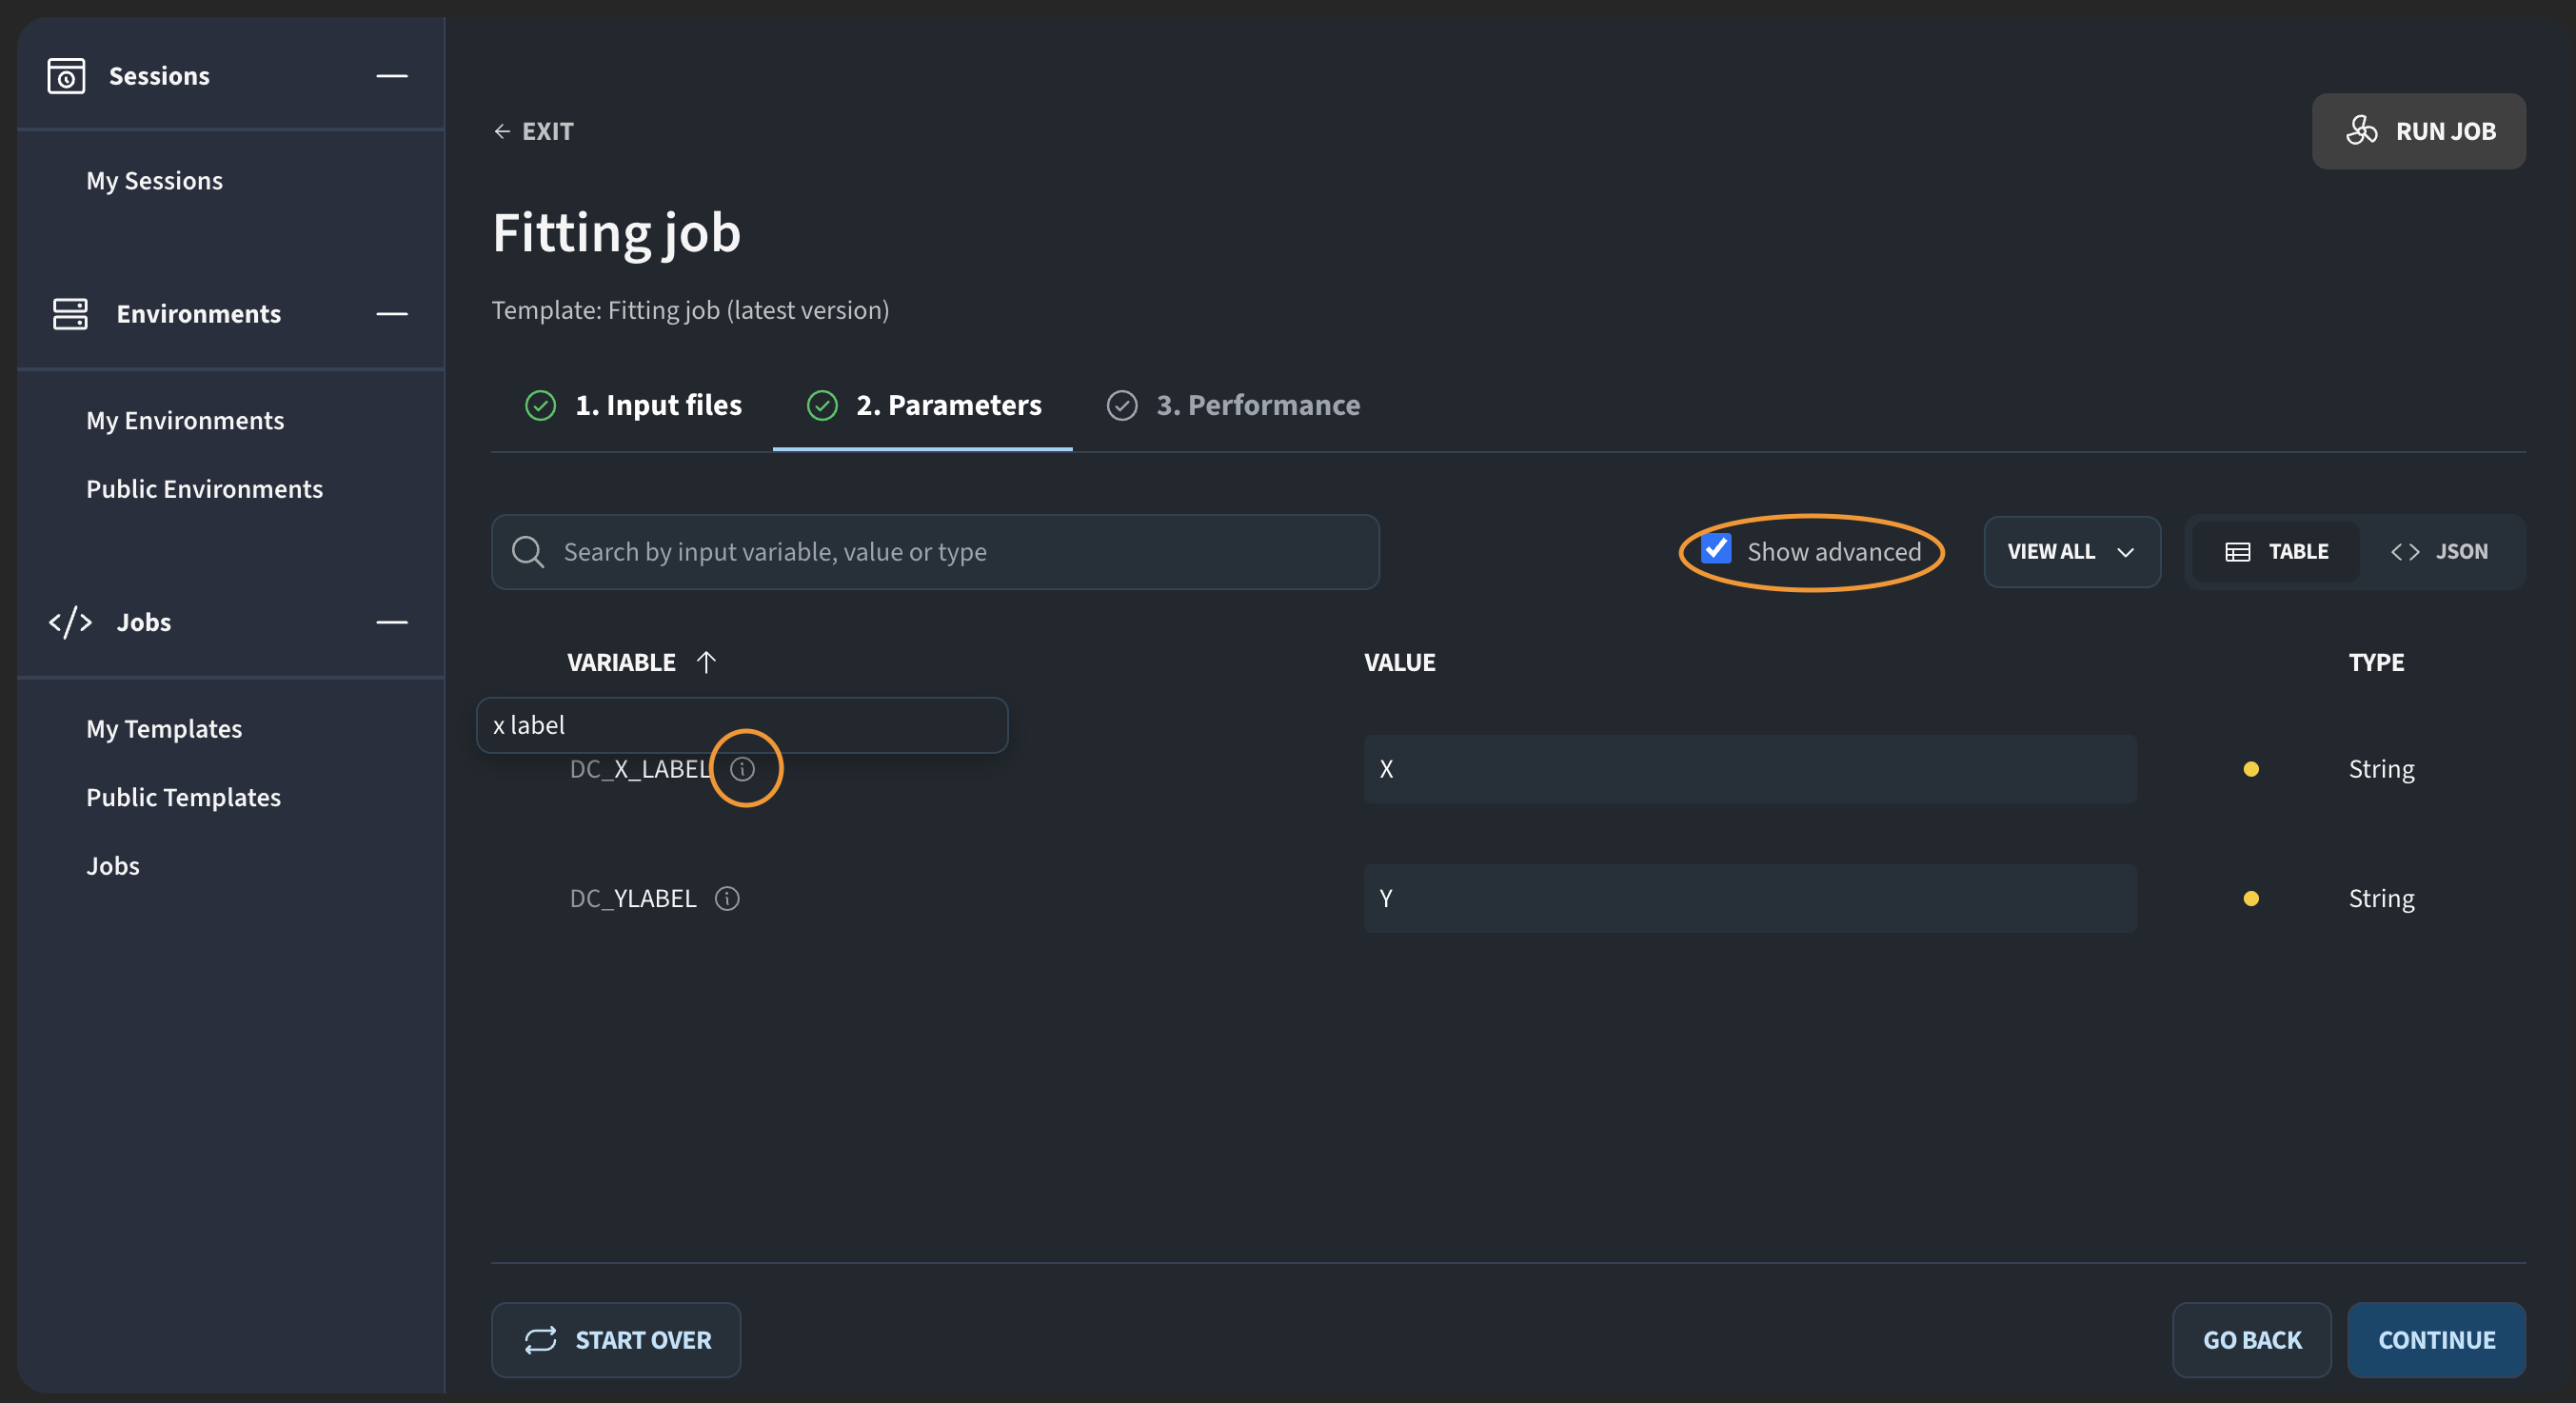Click the search magnifier icon
This screenshot has width=2576, height=1403.
click(x=527, y=552)
